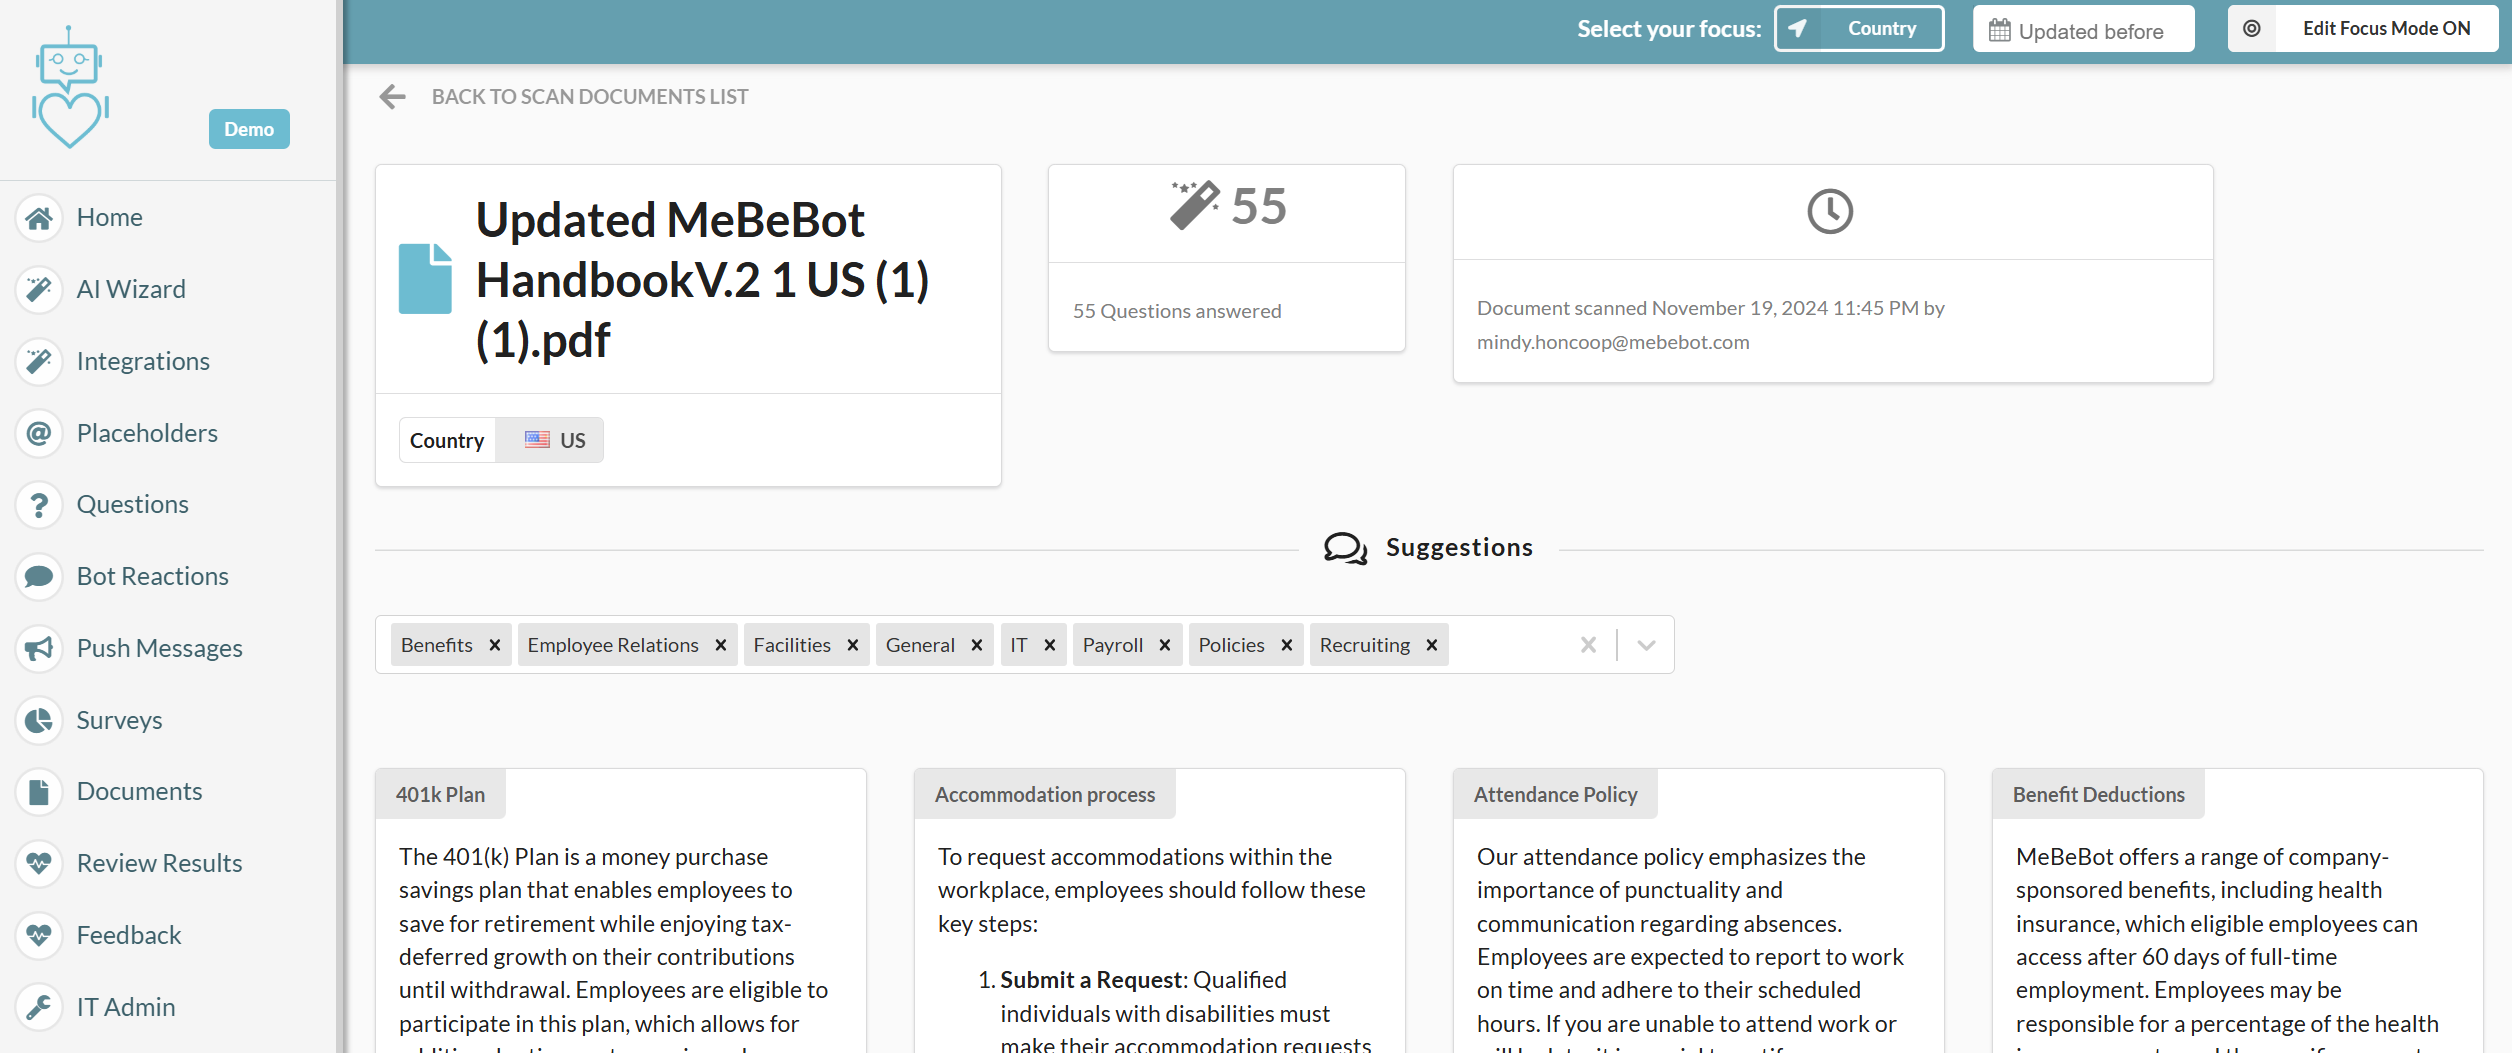Remove the Facilities tag
Viewport: 2512px width, 1053px height.
click(853, 645)
